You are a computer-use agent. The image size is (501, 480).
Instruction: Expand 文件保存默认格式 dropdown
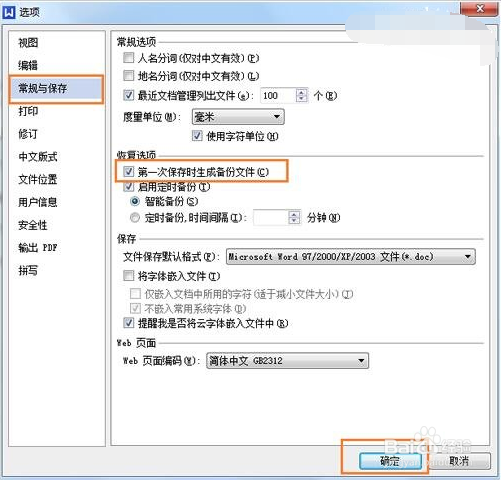click(x=351, y=257)
